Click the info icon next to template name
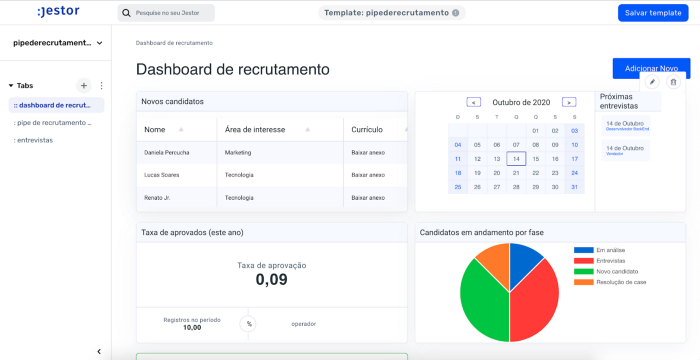 tap(455, 13)
